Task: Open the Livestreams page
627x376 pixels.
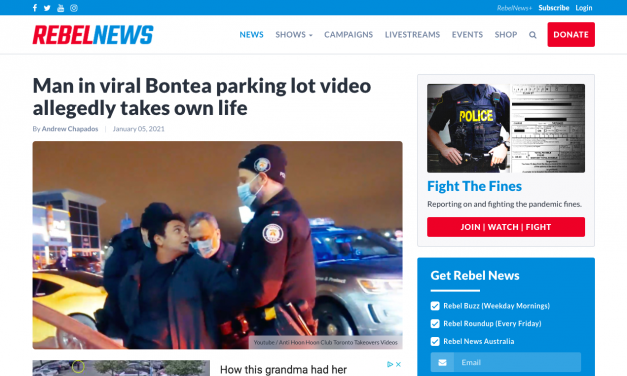Action: tap(412, 35)
